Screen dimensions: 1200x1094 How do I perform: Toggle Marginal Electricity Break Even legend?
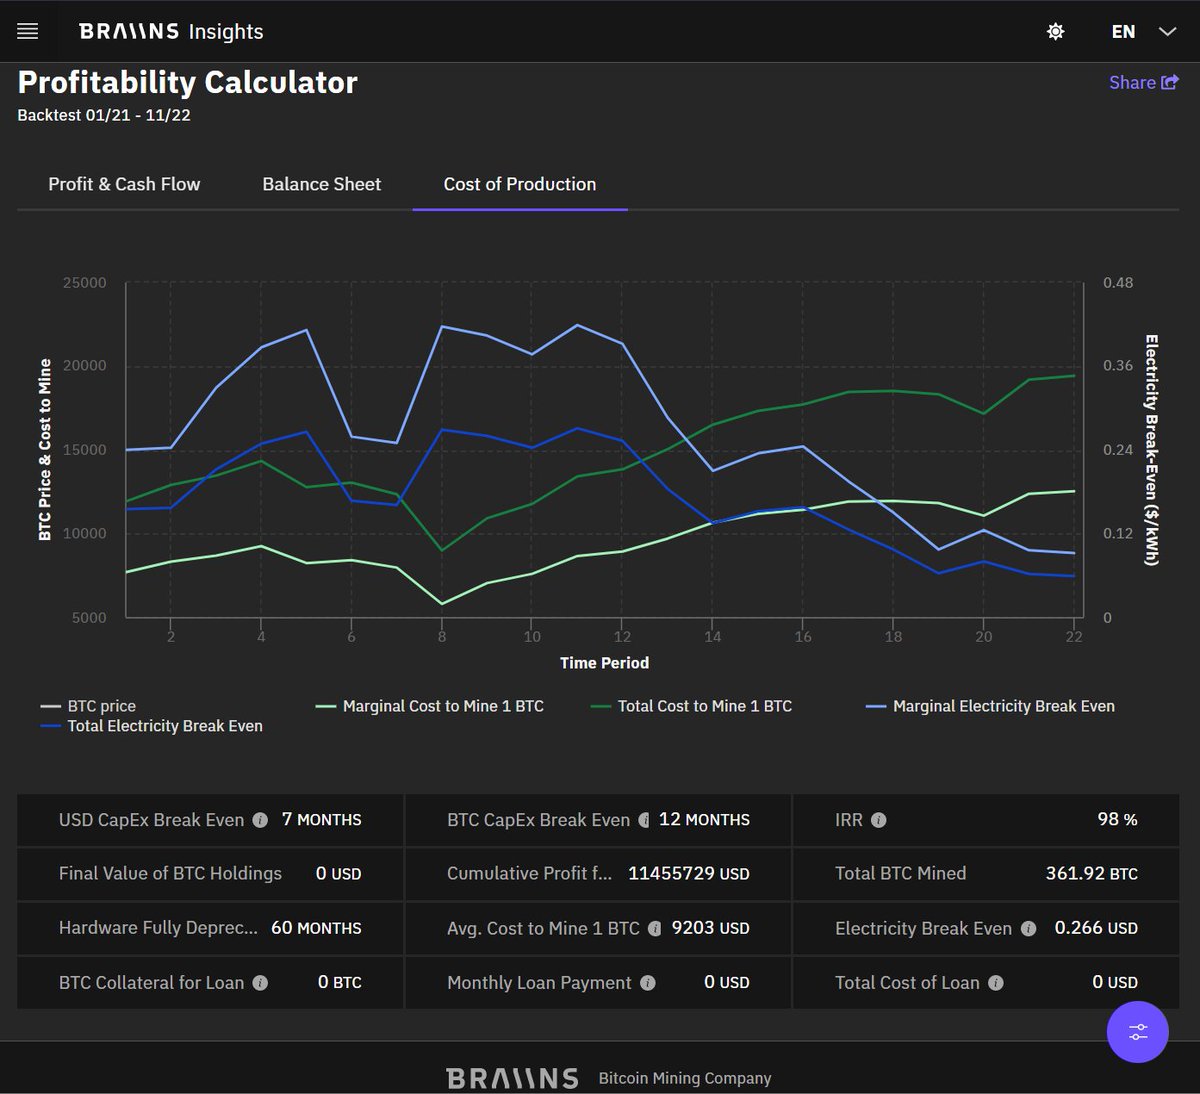click(x=990, y=706)
